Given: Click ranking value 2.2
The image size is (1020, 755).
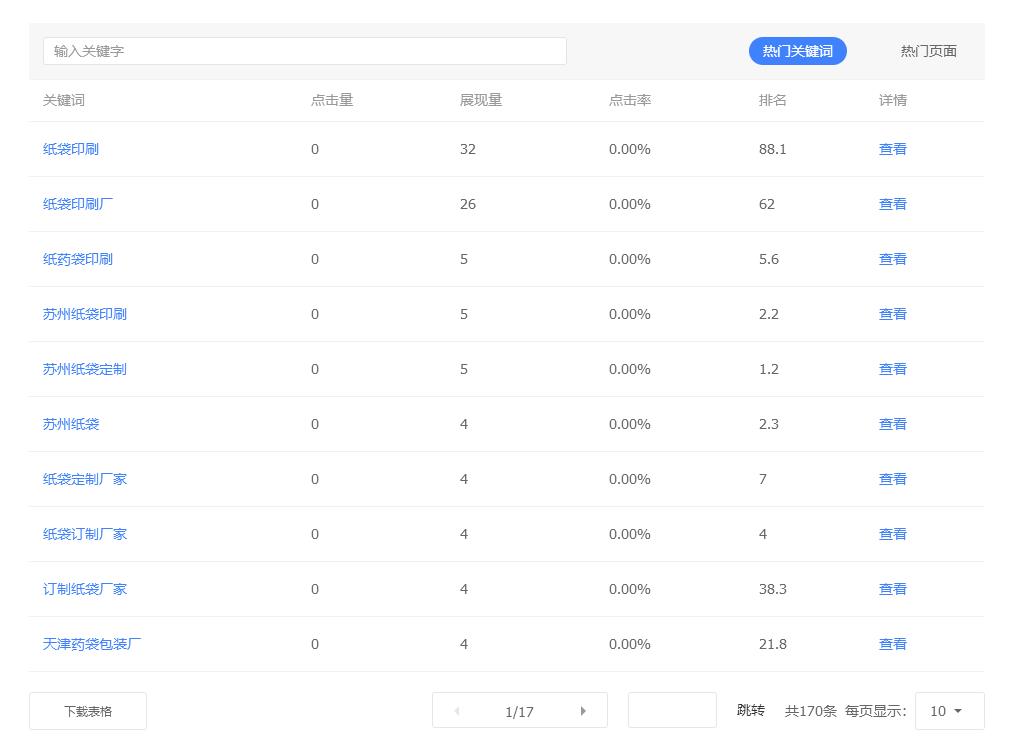Looking at the screenshot, I should pos(769,314).
